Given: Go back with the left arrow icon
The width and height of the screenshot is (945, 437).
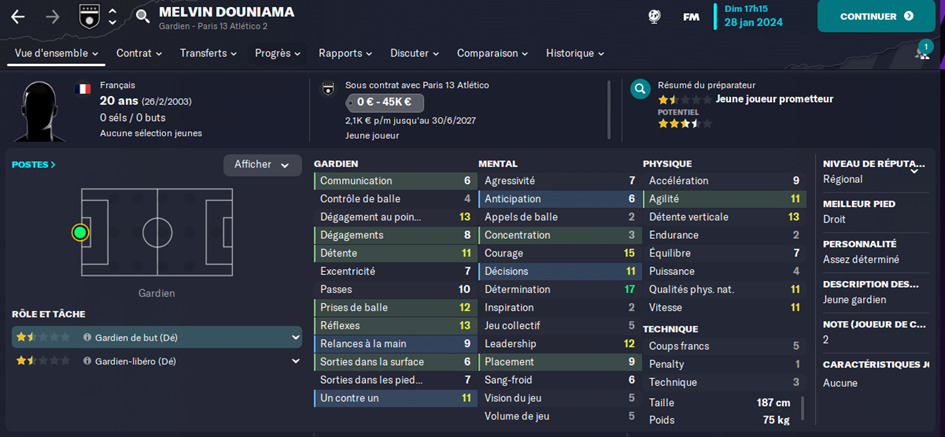Looking at the screenshot, I should point(18,17).
